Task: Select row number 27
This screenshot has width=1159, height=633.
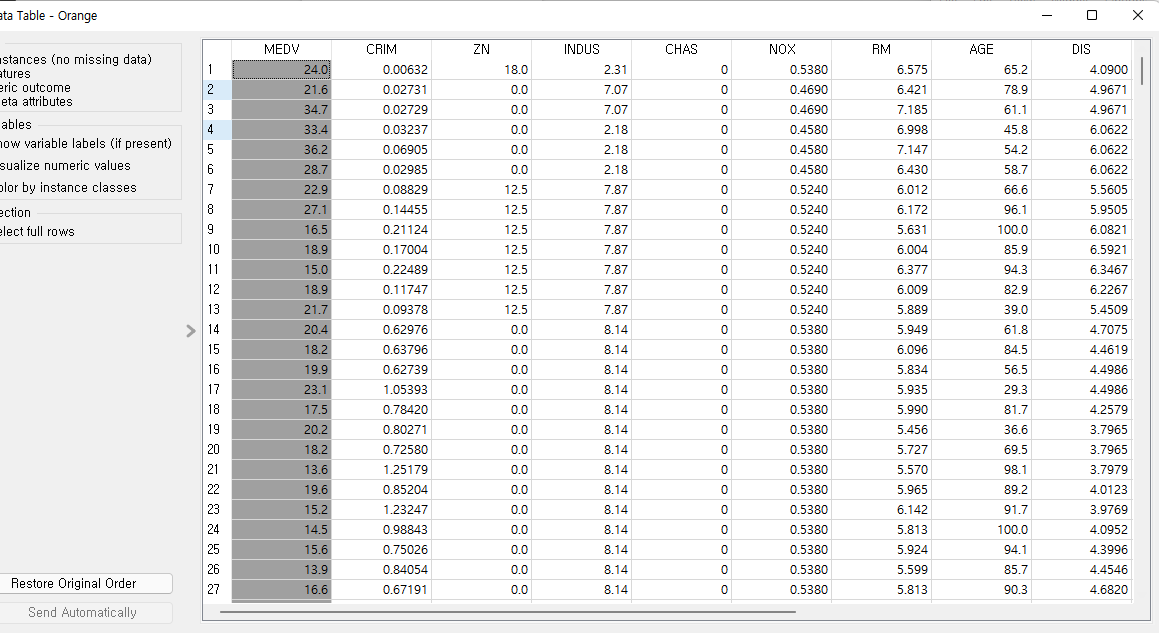Action: click(x=213, y=589)
